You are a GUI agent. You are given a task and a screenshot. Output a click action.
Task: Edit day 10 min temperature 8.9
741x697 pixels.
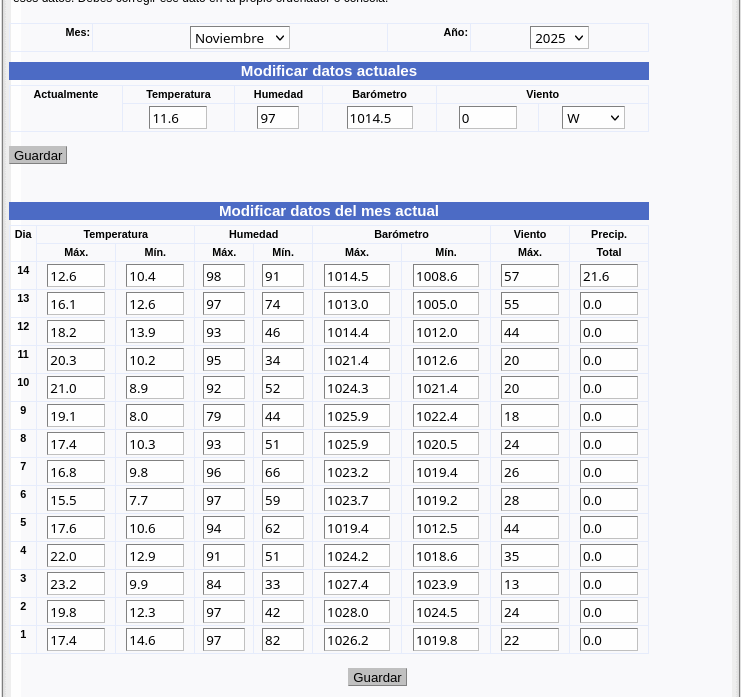click(x=155, y=387)
